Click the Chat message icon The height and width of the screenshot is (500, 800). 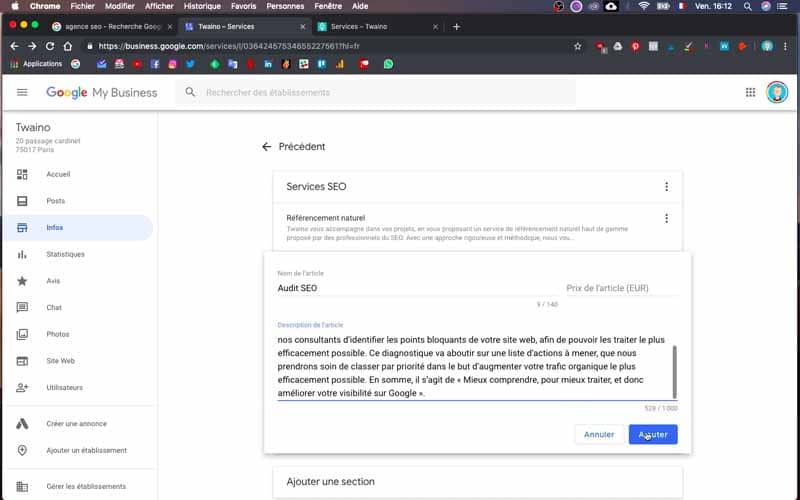point(22,307)
